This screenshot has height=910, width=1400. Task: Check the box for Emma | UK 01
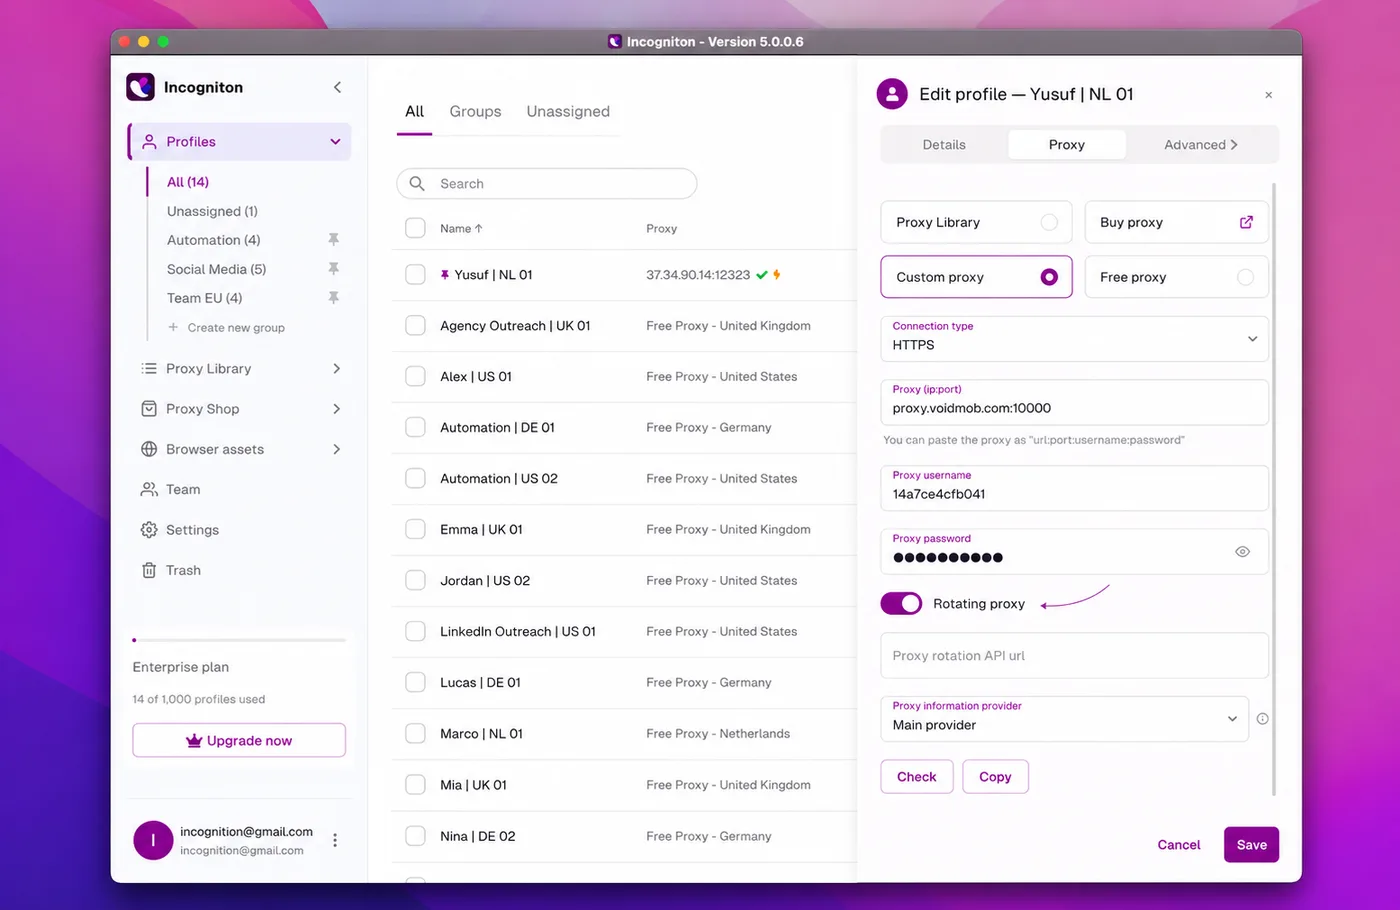[x=415, y=529]
